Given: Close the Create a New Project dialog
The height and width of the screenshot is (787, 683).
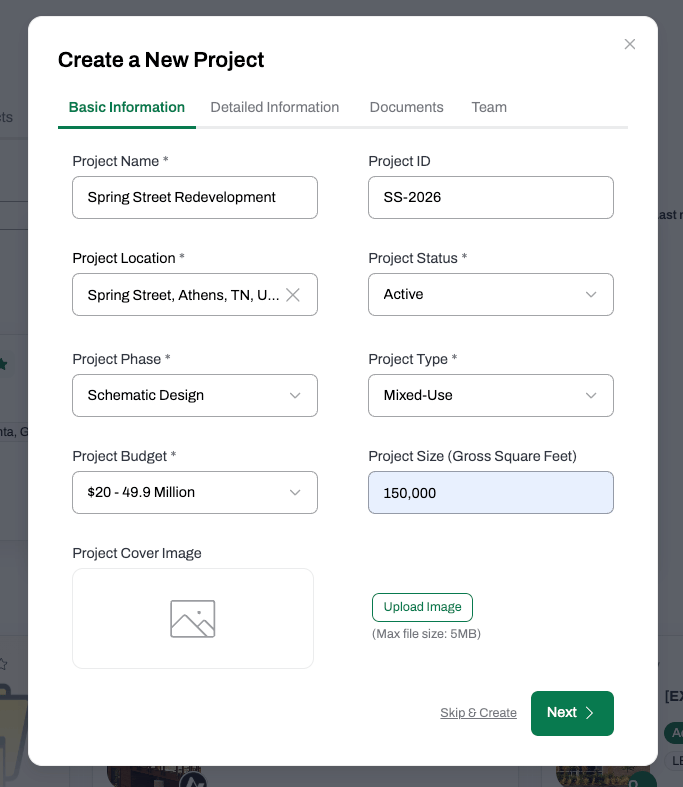Looking at the screenshot, I should (630, 44).
